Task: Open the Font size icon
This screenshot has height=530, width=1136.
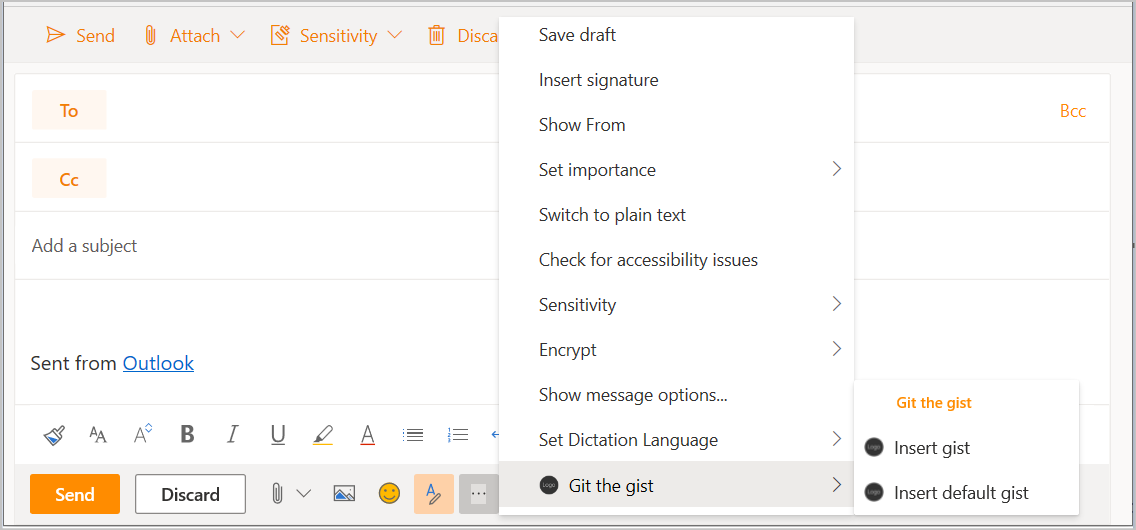Action: click(98, 434)
